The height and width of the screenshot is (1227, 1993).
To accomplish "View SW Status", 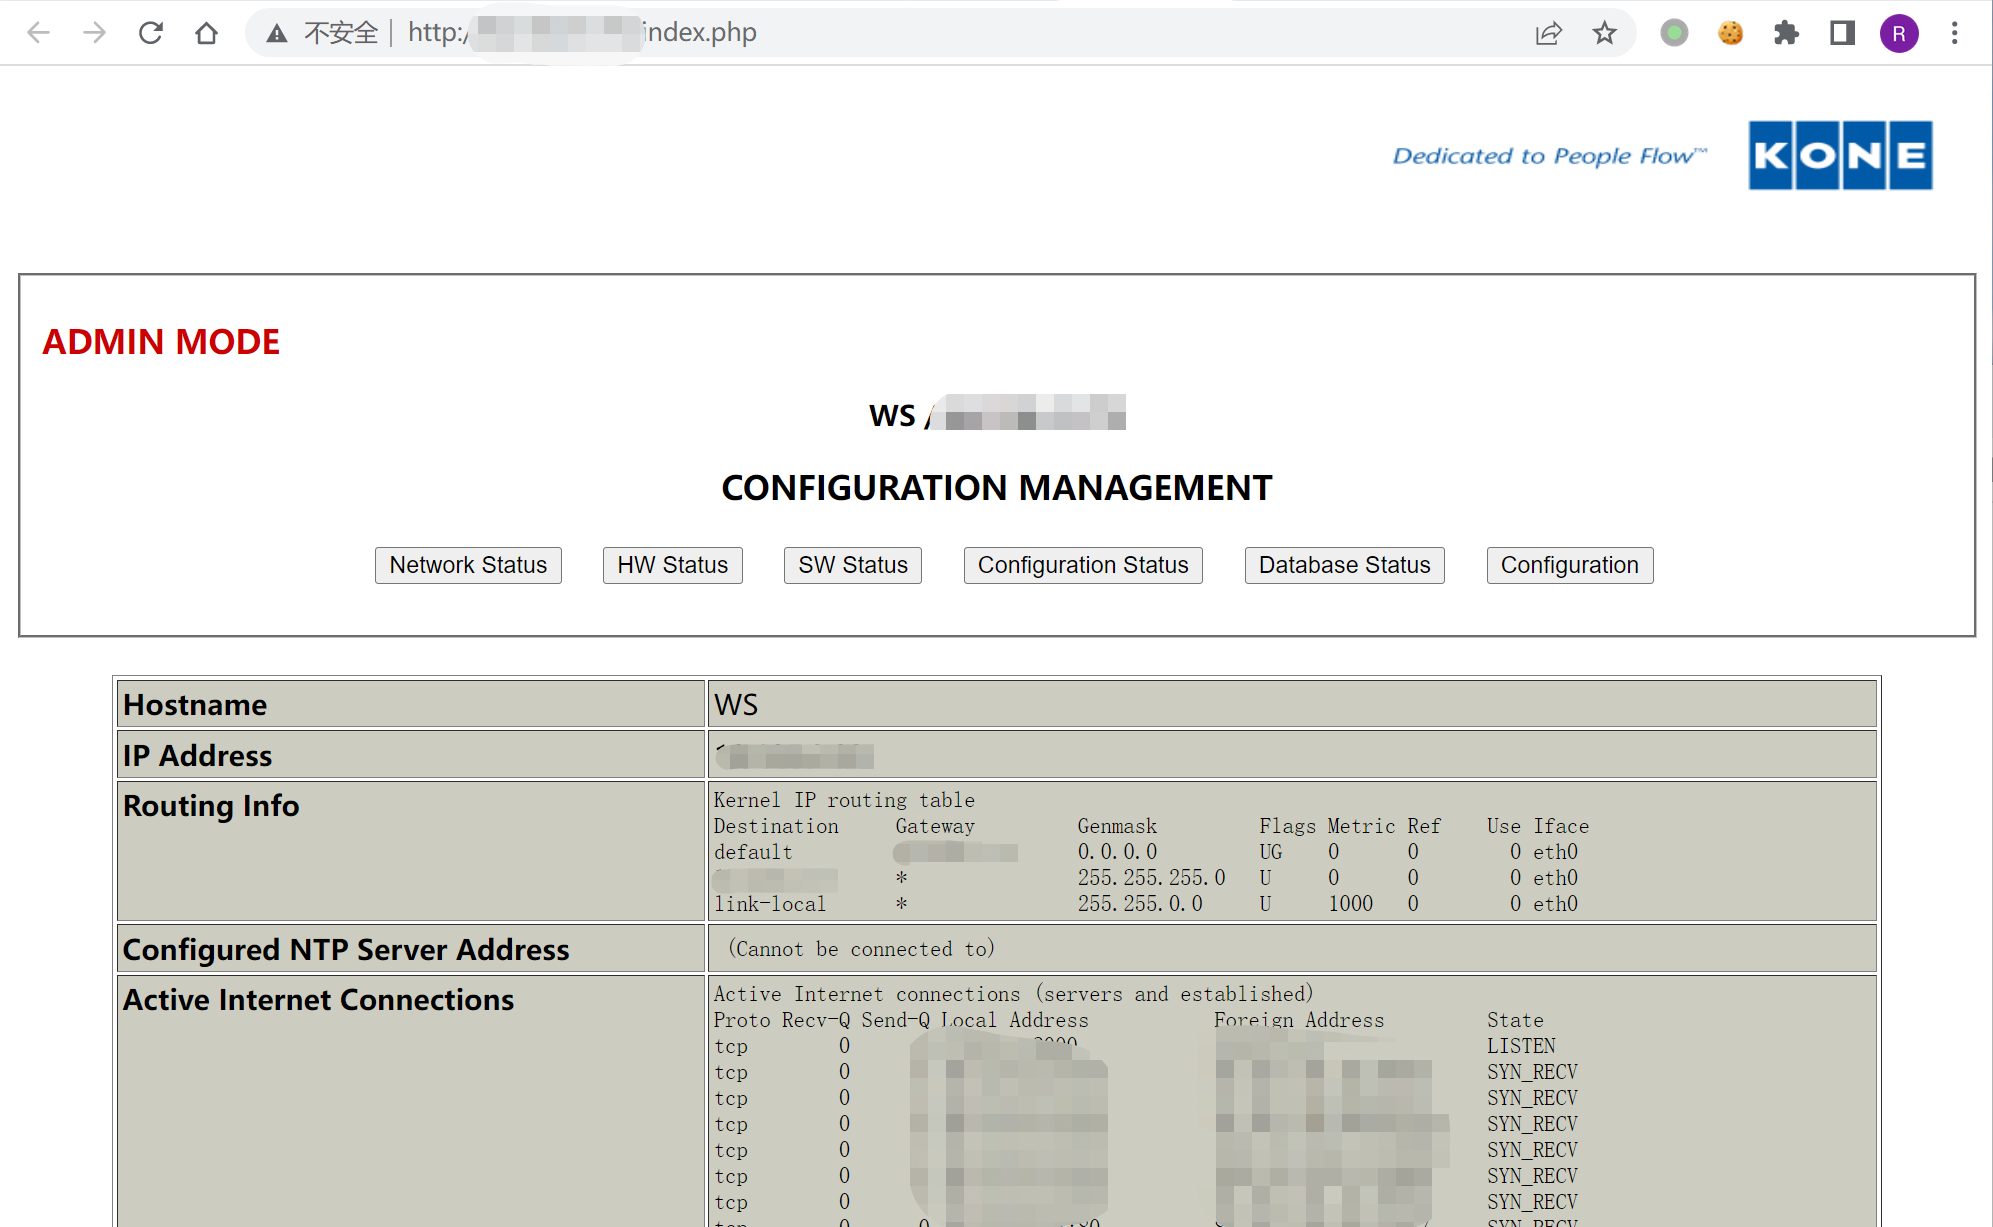I will point(852,565).
